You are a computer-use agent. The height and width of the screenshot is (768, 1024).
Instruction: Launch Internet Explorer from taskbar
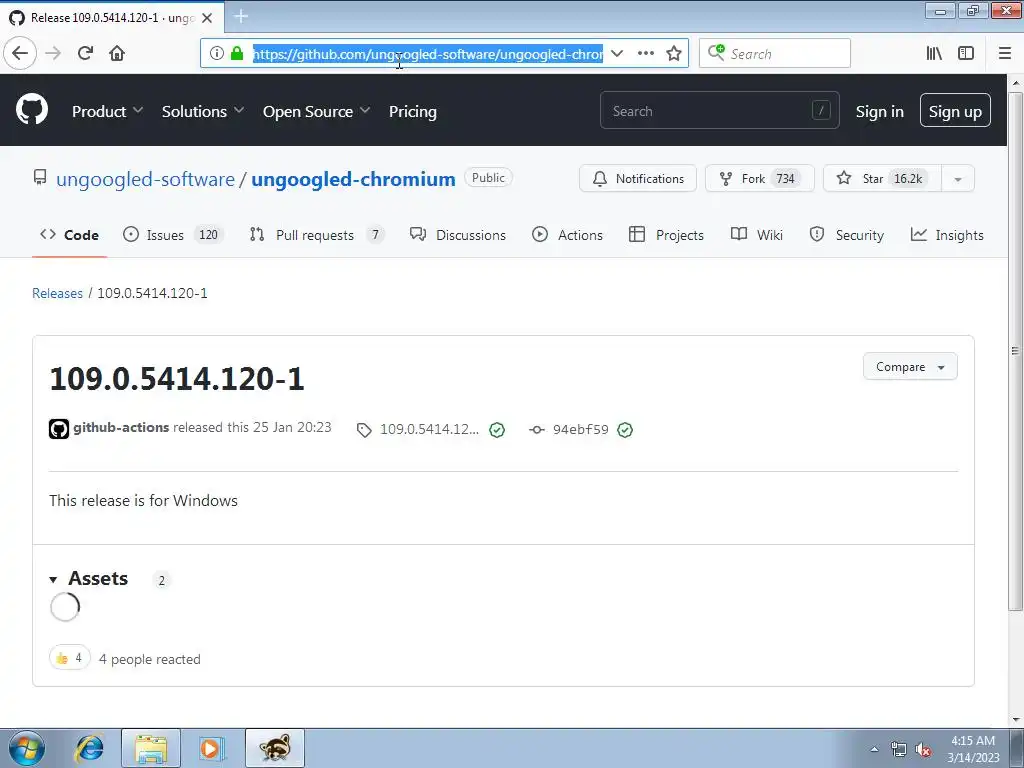click(x=89, y=748)
